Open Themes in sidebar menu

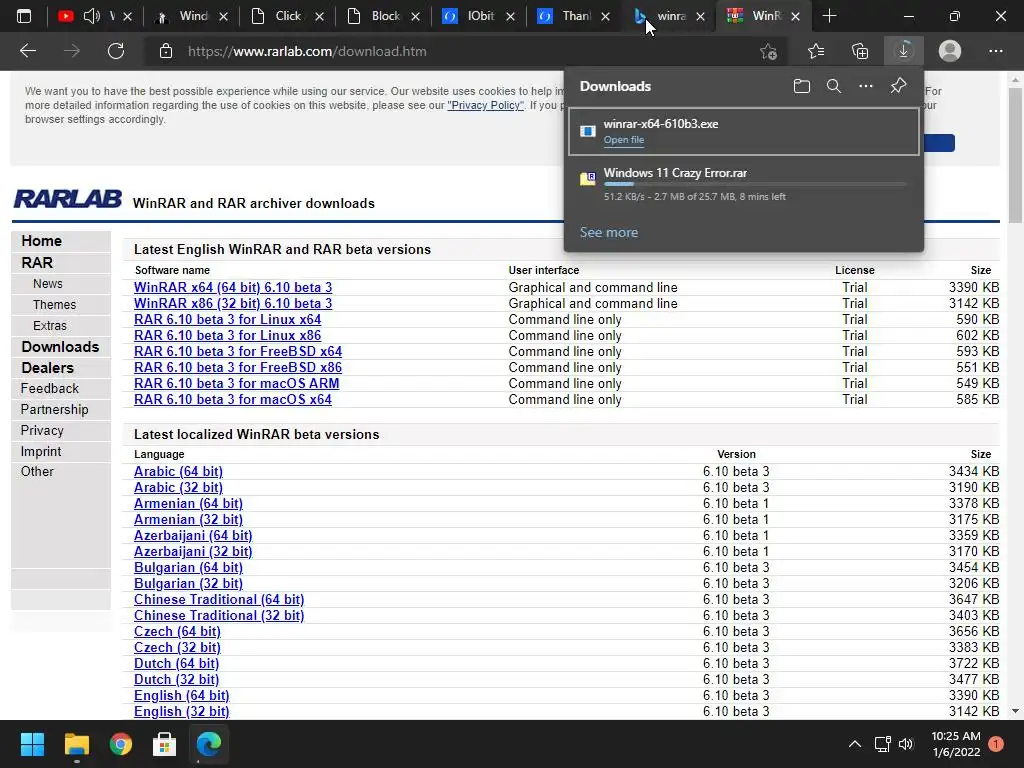coord(54,305)
